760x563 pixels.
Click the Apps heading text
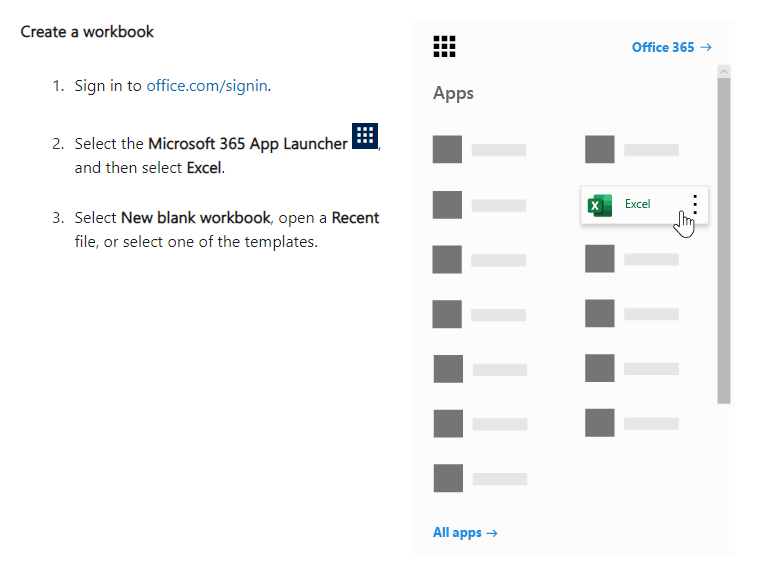453,93
